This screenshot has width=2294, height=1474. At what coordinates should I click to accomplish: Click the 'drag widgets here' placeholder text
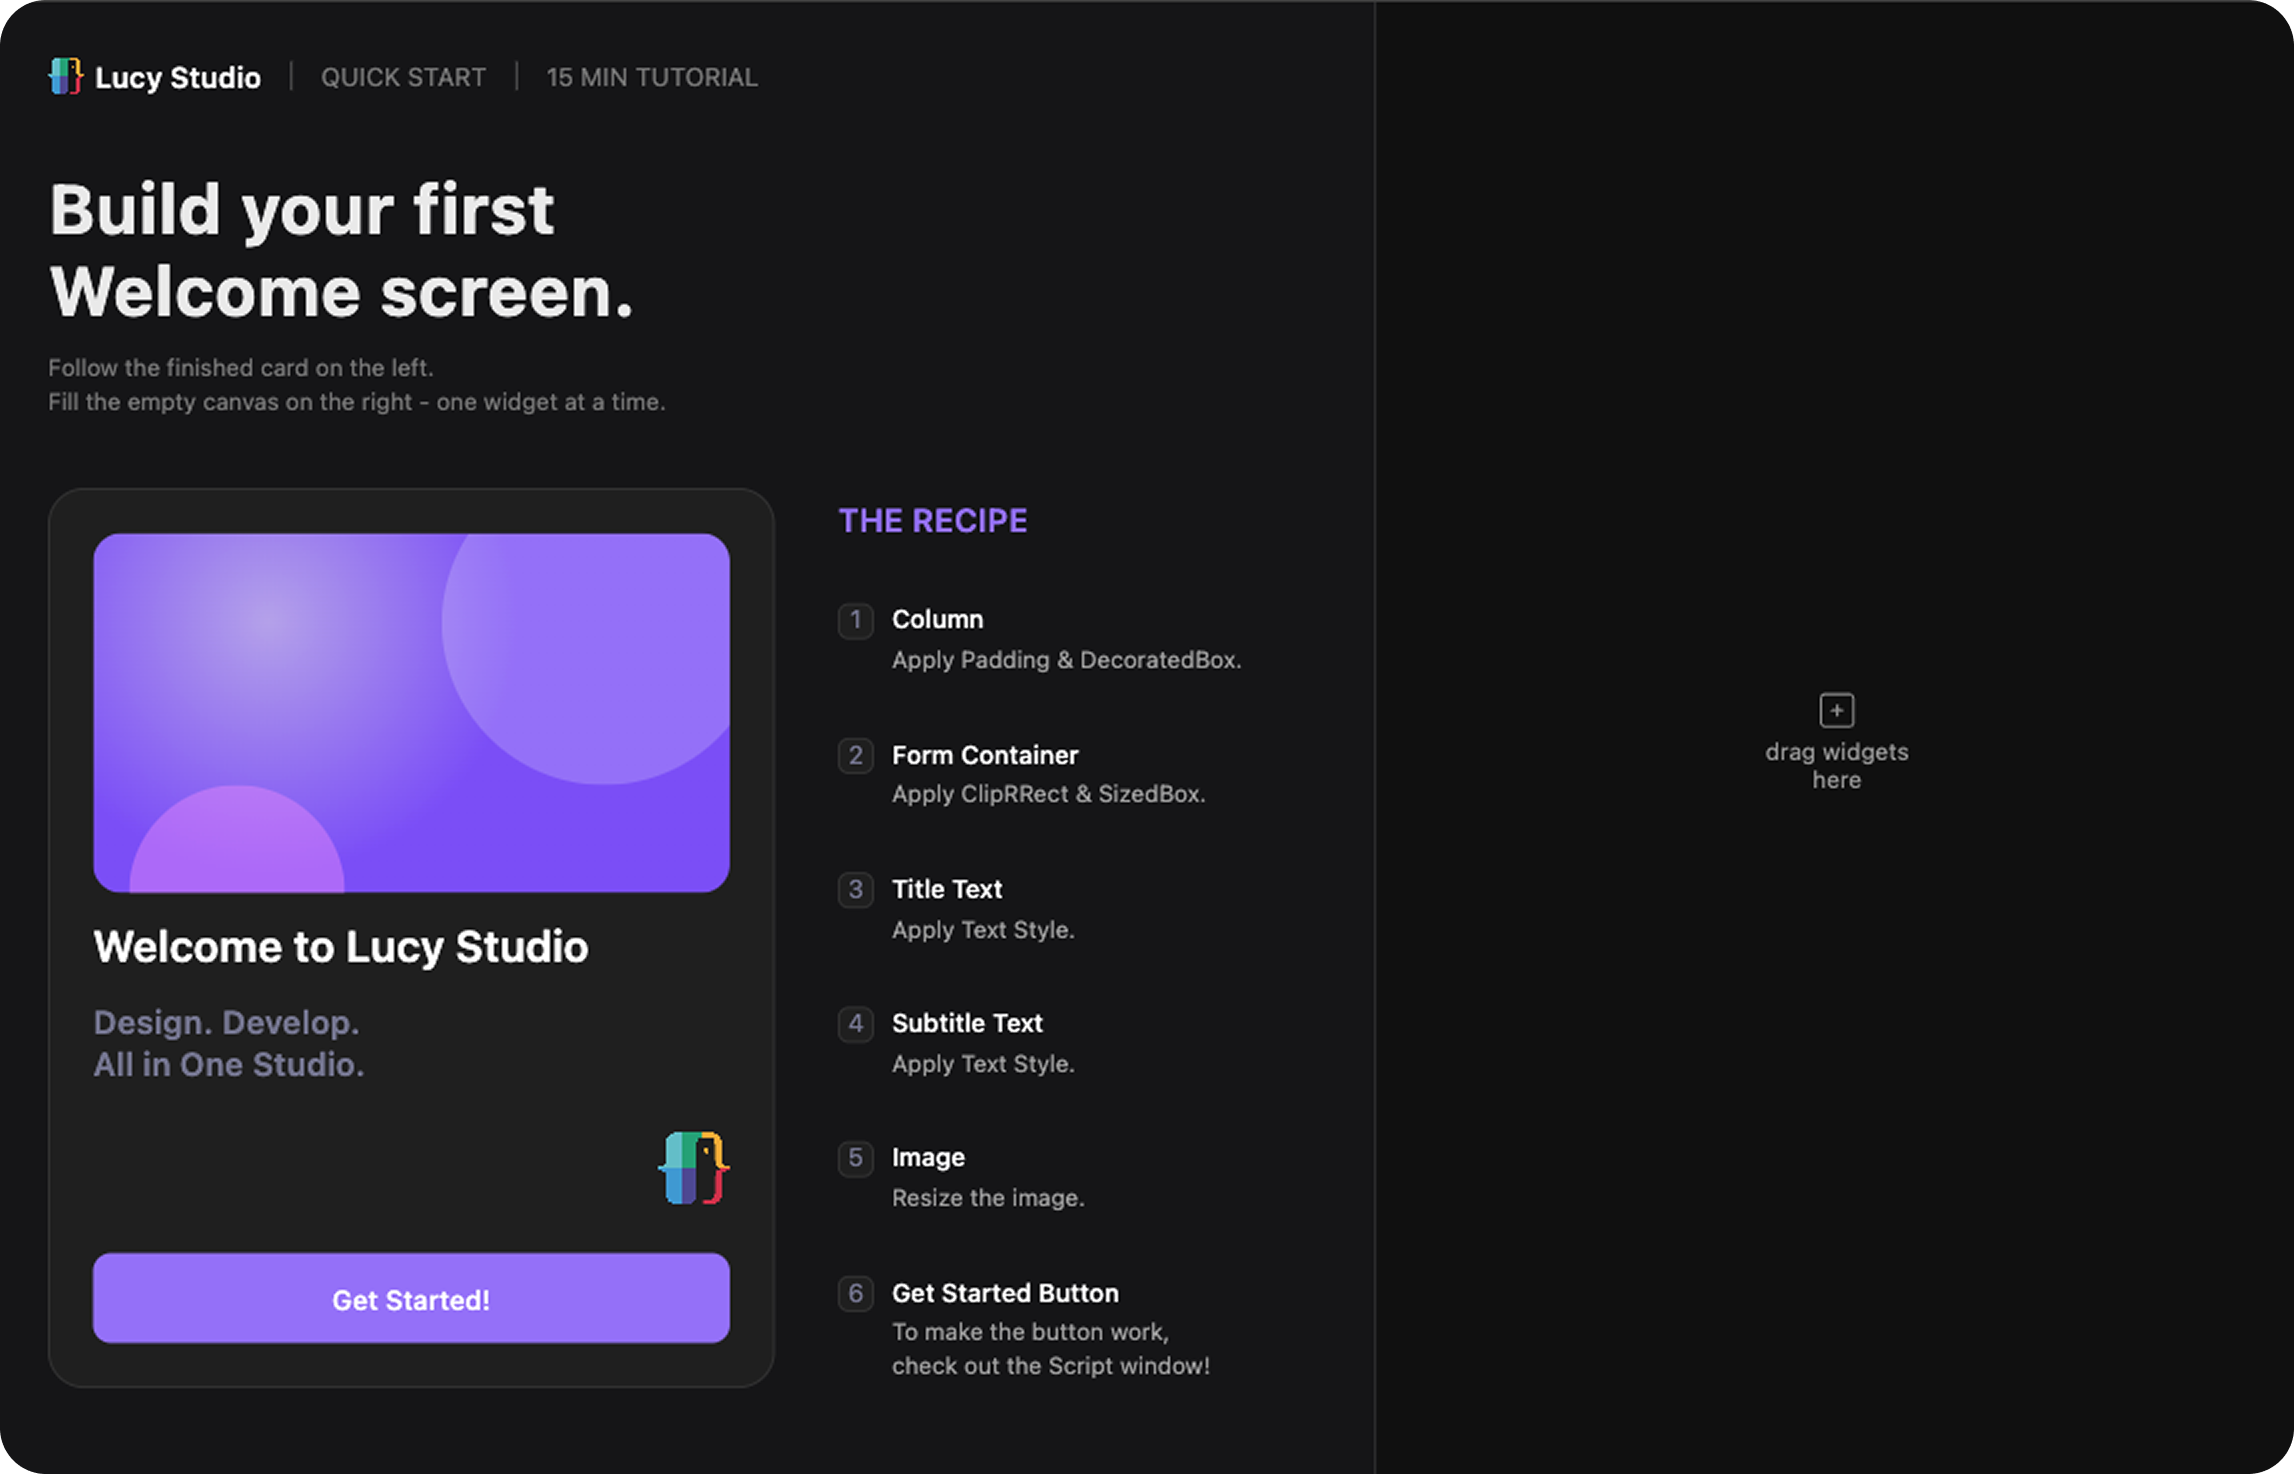(x=1836, y=765)
